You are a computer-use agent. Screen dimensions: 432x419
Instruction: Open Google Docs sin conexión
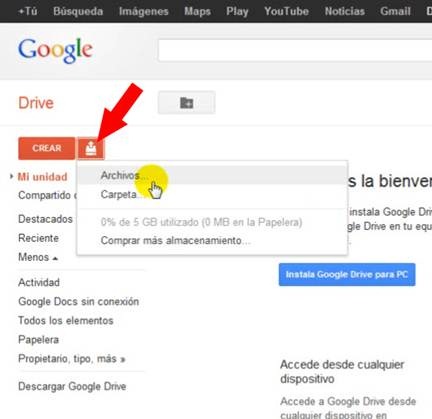pos(79,301)
